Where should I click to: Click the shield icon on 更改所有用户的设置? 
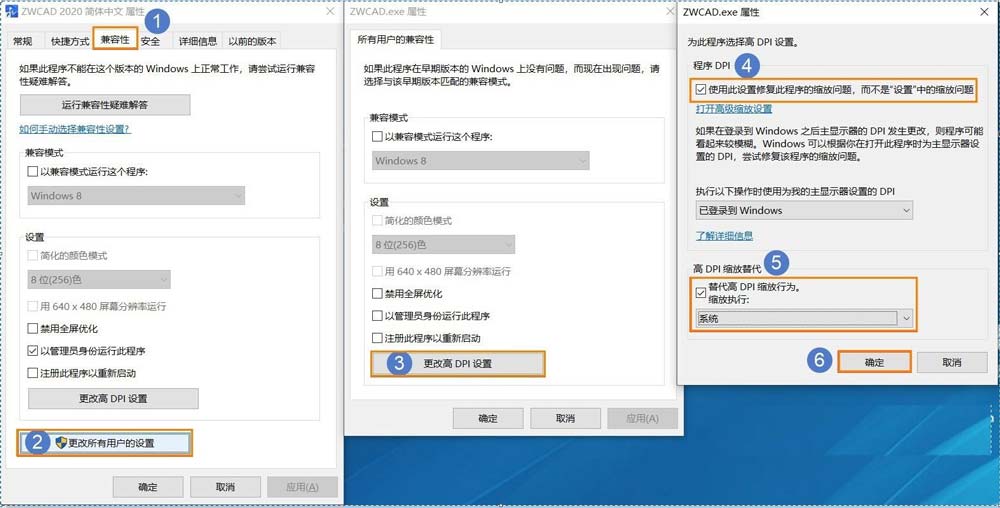[61, 442]
